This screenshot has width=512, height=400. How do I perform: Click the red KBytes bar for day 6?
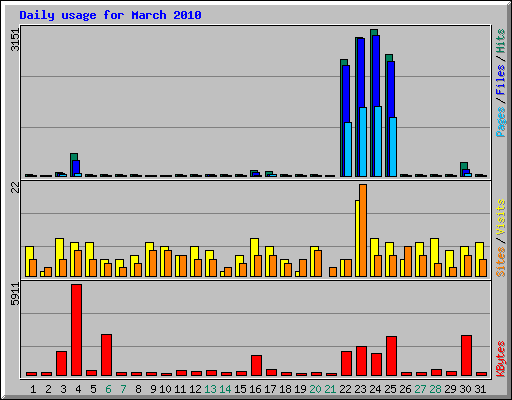(x=106, y=355)
